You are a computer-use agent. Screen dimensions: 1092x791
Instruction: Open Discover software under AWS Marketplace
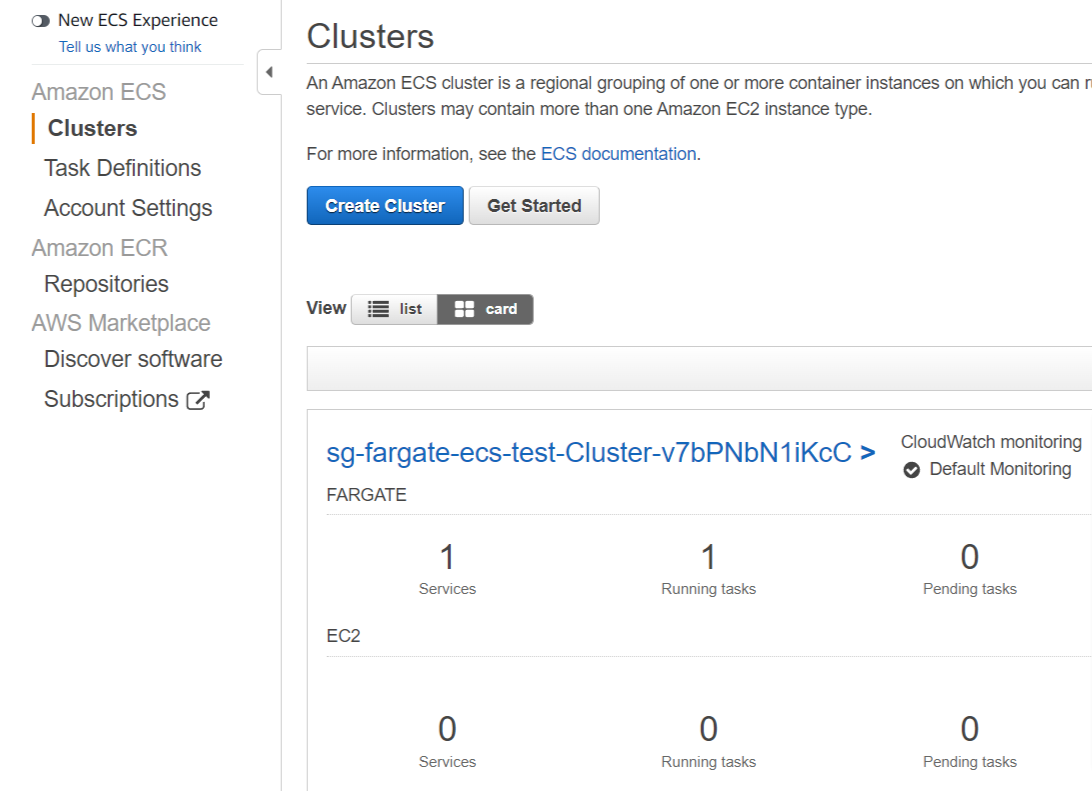[133, 359]
